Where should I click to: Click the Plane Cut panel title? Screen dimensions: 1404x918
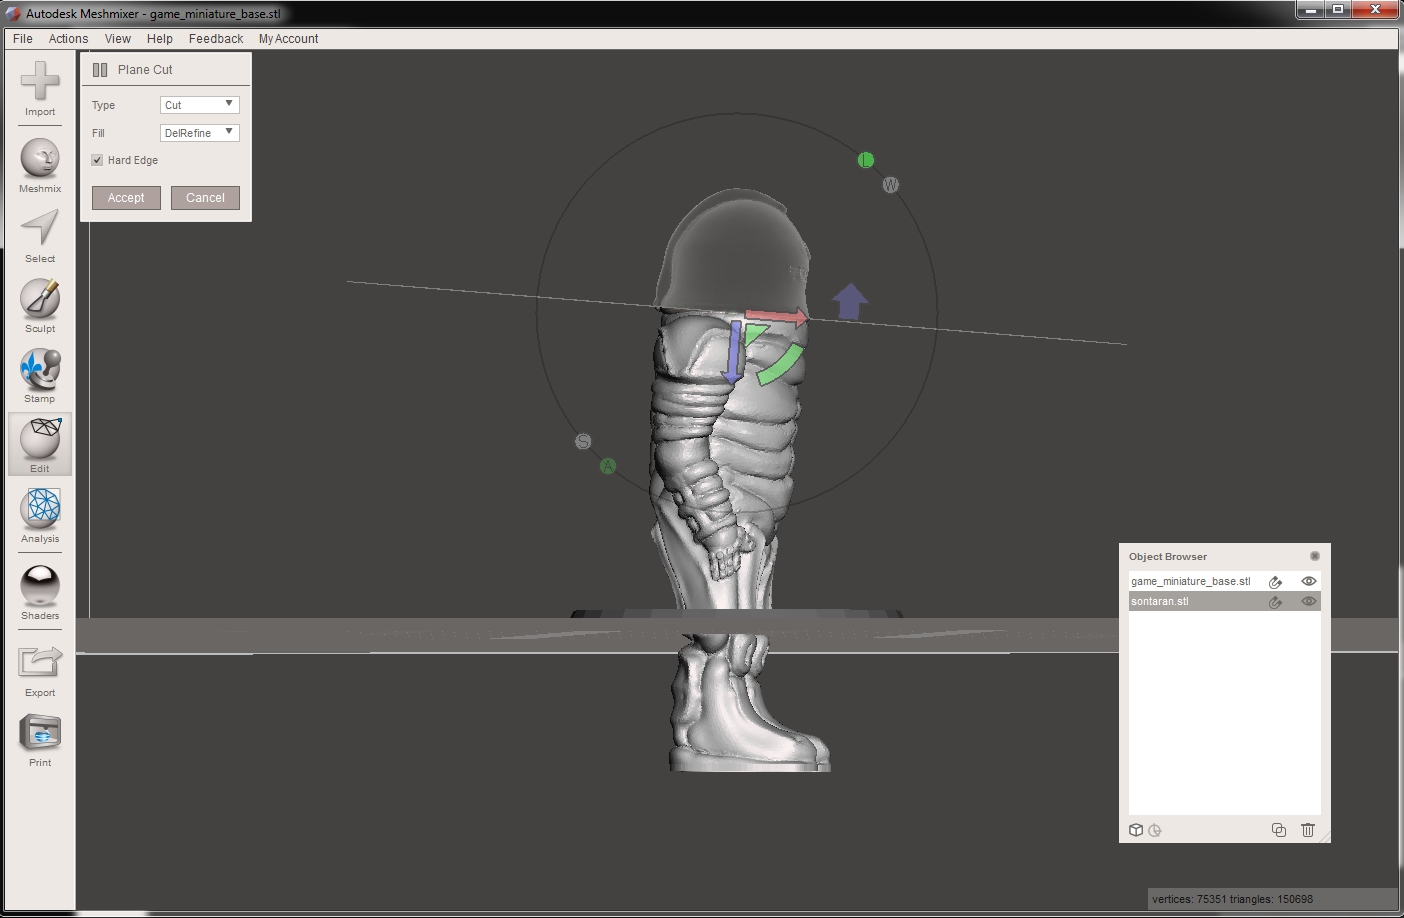pos(145,70)
